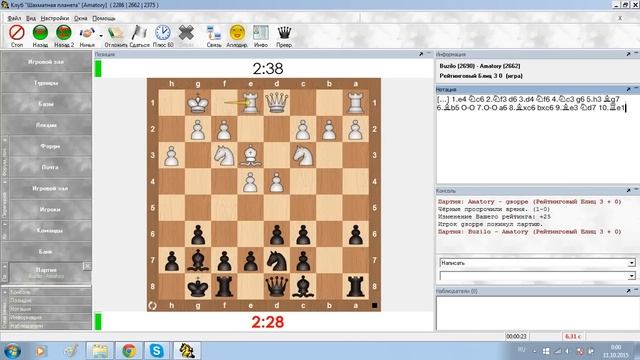Undock the Позиция panel with its arrow icon
This screenshot has width=640, height=360.
(x=421, y=54)
